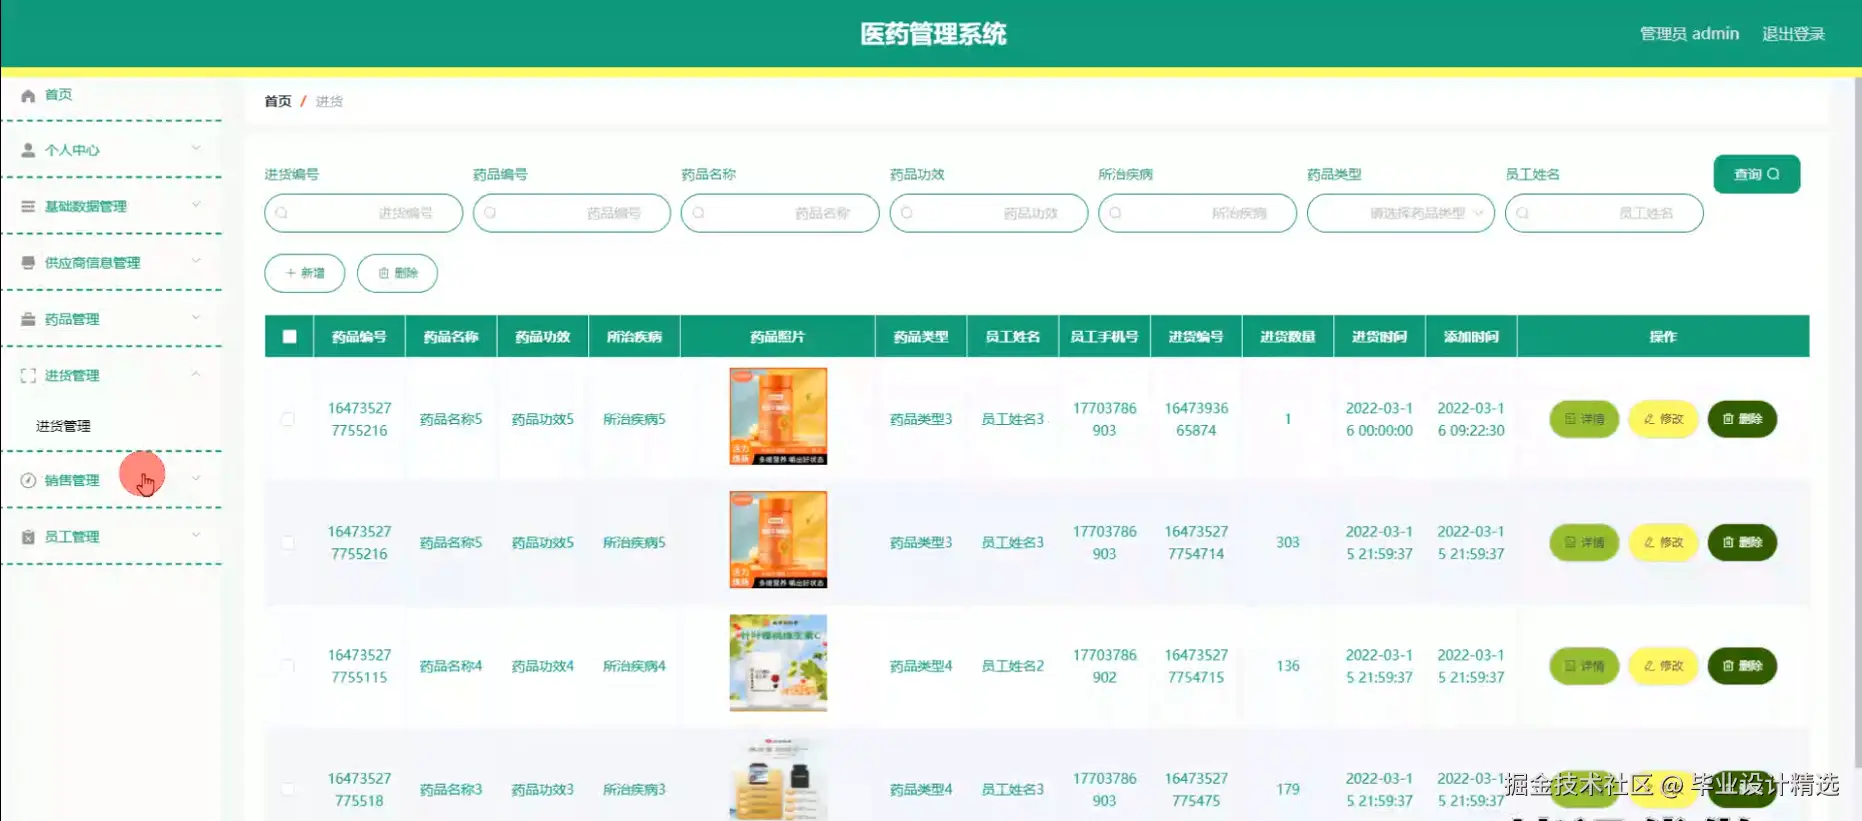This screenshot has width=1862, height=821.
Task: Click the list icon next to 基础数据管理
Action: 28,206
